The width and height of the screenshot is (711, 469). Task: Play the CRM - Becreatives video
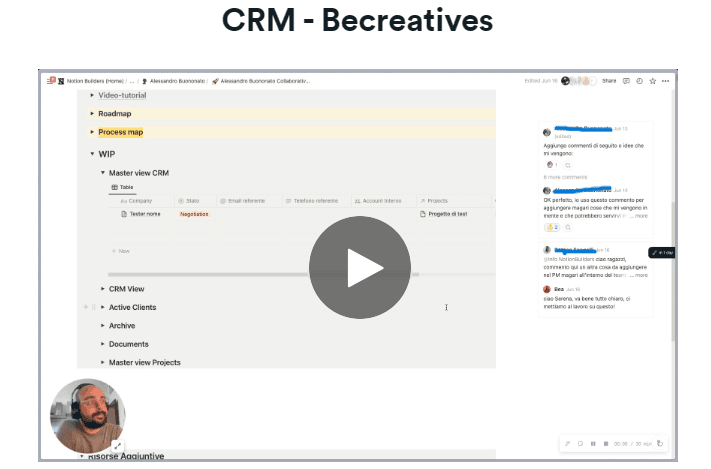(360, 267)
